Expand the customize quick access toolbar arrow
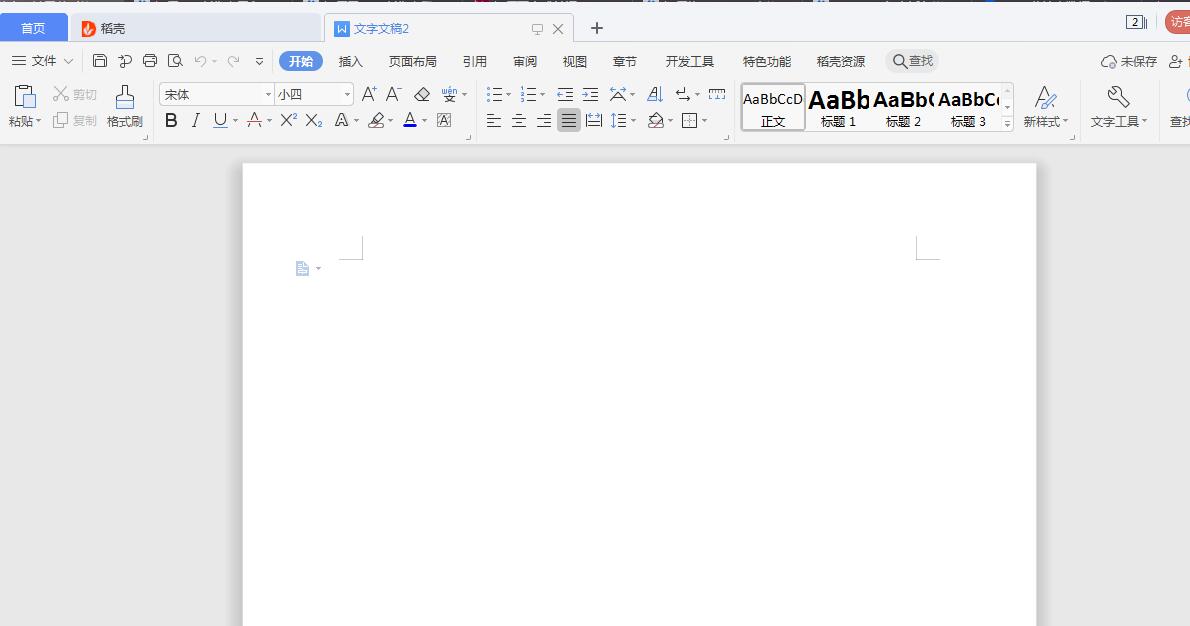The width and height of the screenshot is (1190, 626). (x=260, y=61)
